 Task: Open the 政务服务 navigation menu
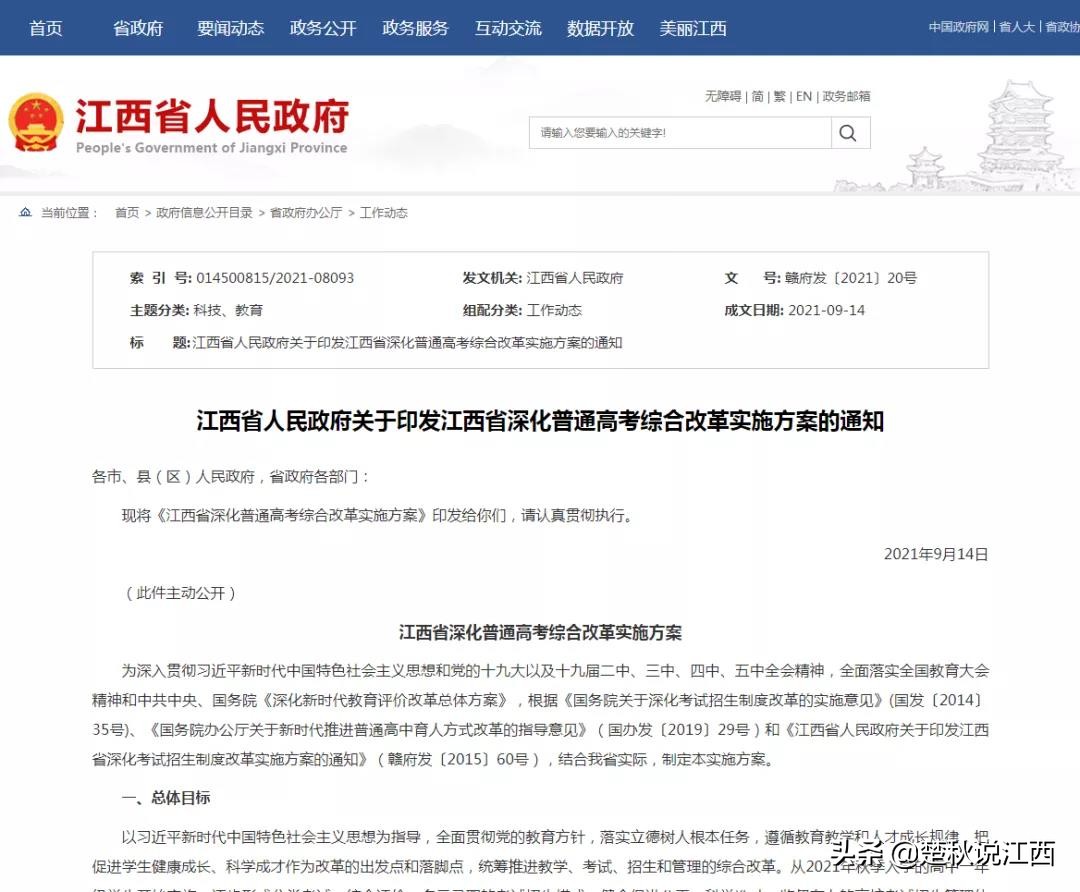pyautogui.click(x=414, y=28)
